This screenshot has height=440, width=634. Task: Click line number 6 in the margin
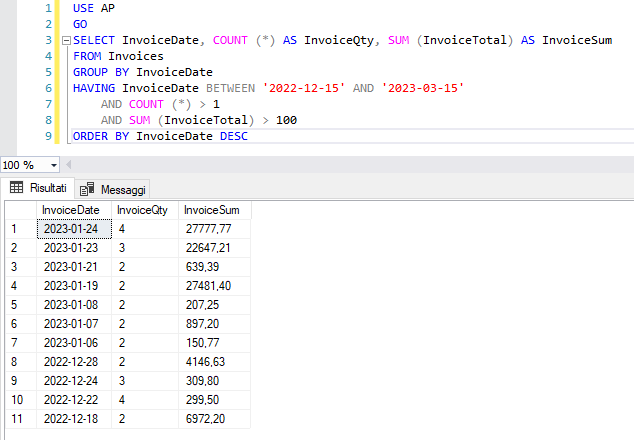(49, 88)
